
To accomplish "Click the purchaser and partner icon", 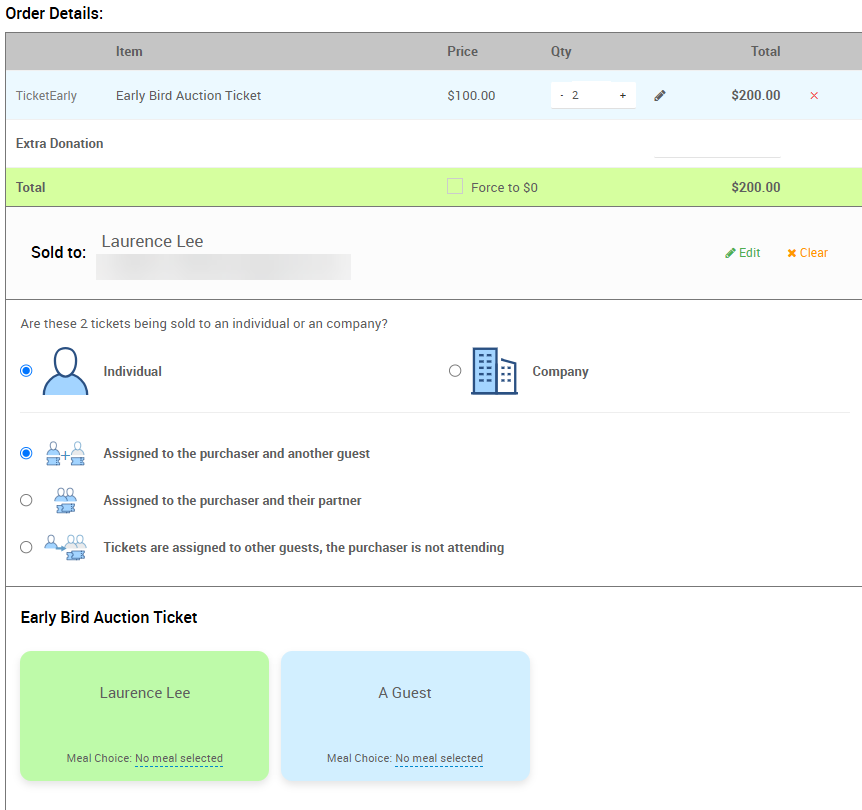I will point(65,500).
